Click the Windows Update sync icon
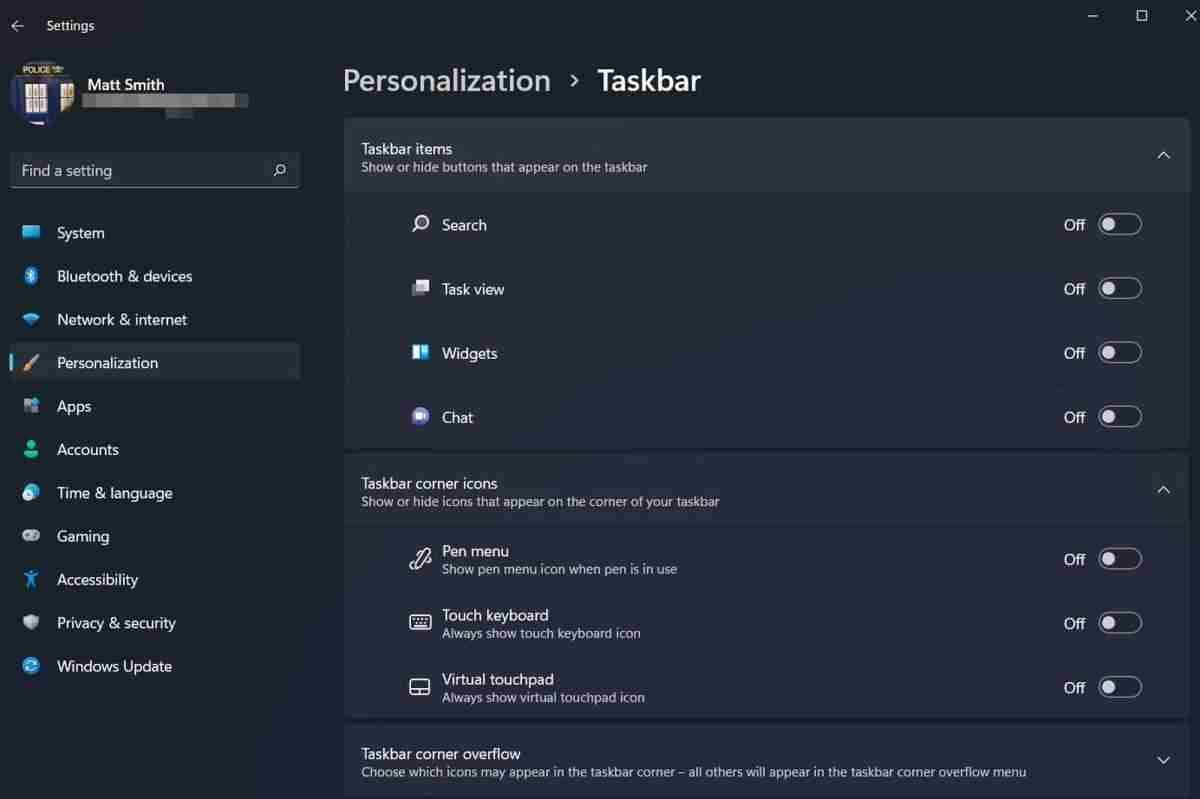1200x799 pixels. tap(31, 666)
